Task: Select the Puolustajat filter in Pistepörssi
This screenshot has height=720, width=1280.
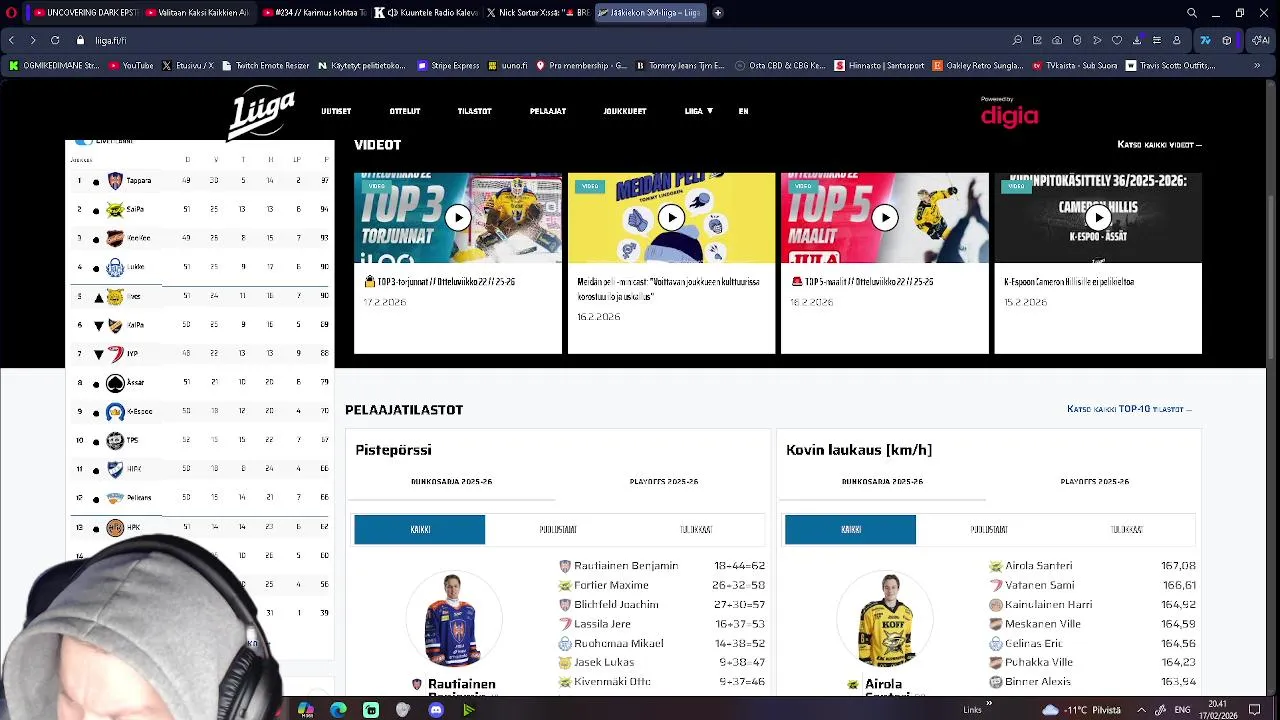Action: point(558,529)
